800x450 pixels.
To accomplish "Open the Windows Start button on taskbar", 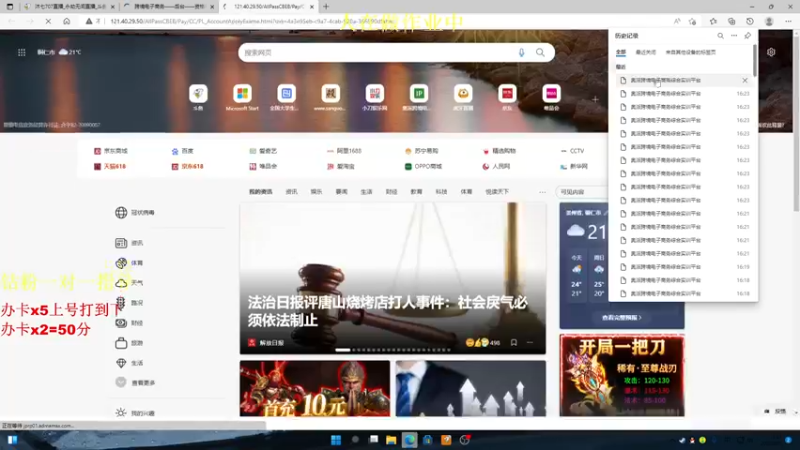I will point(336,440).
